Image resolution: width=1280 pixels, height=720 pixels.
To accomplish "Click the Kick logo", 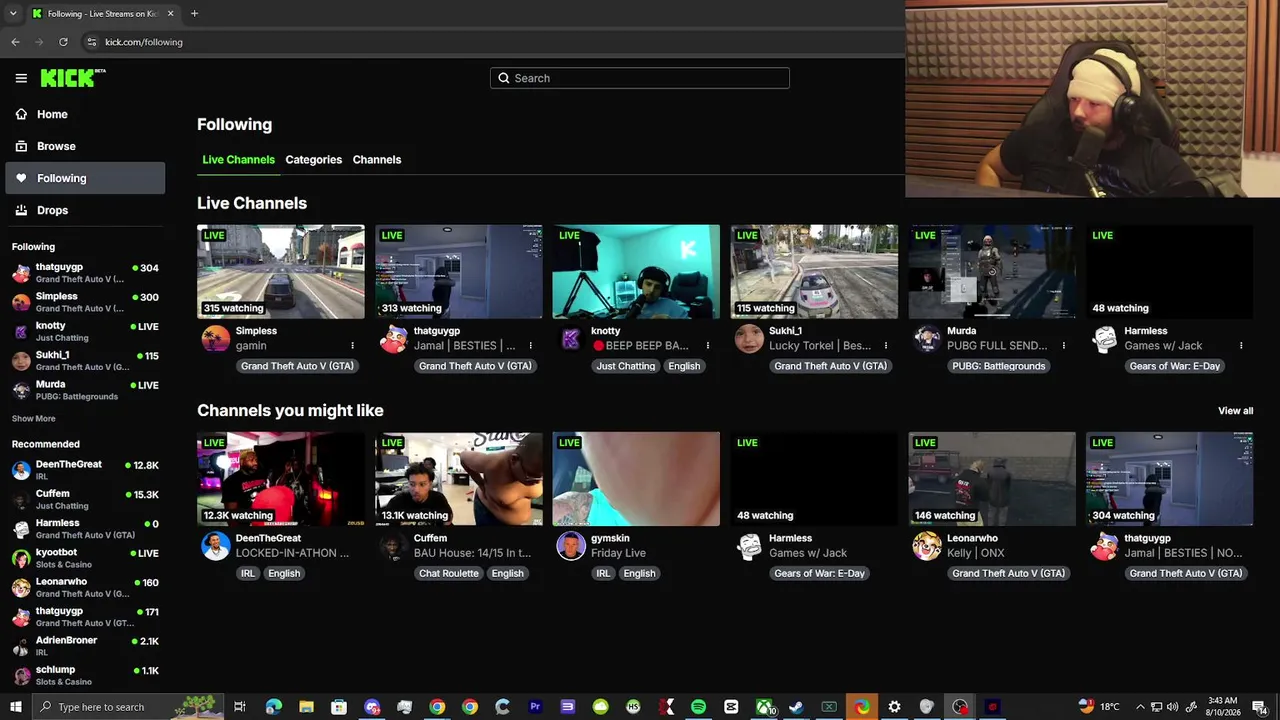I will [x=73, y=78].
